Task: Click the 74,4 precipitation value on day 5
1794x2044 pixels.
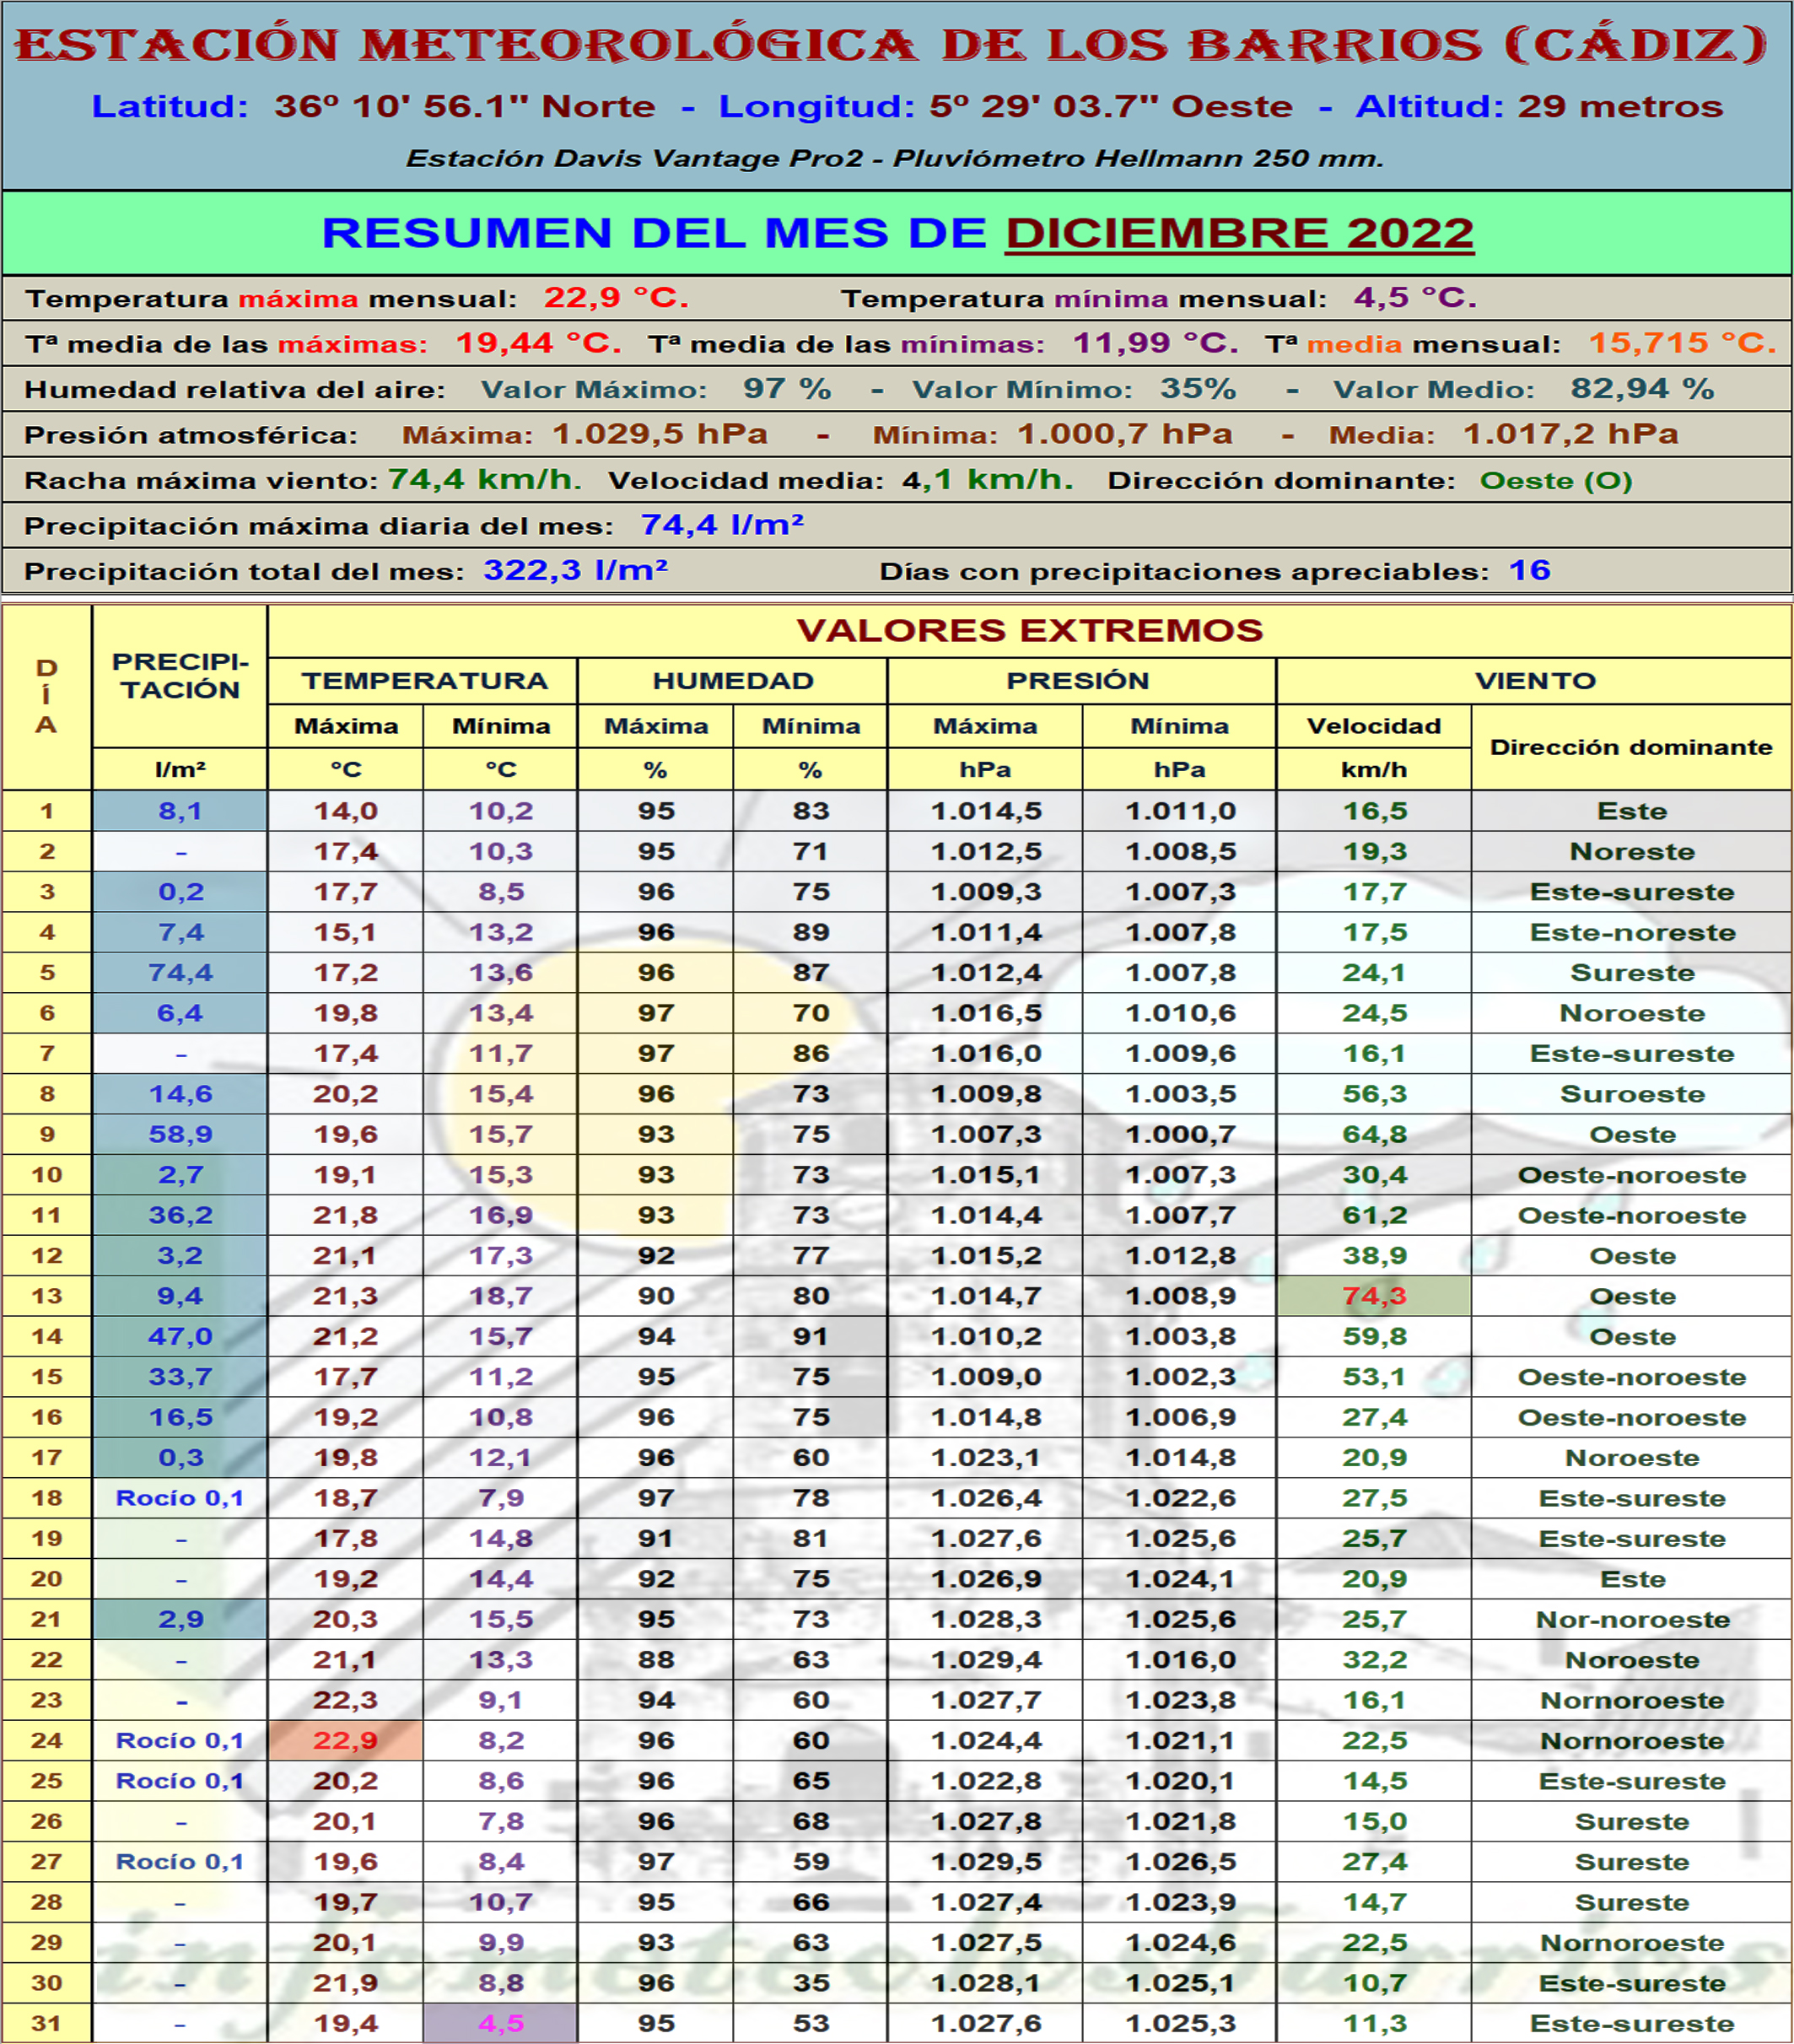Action: pos(180,972)
